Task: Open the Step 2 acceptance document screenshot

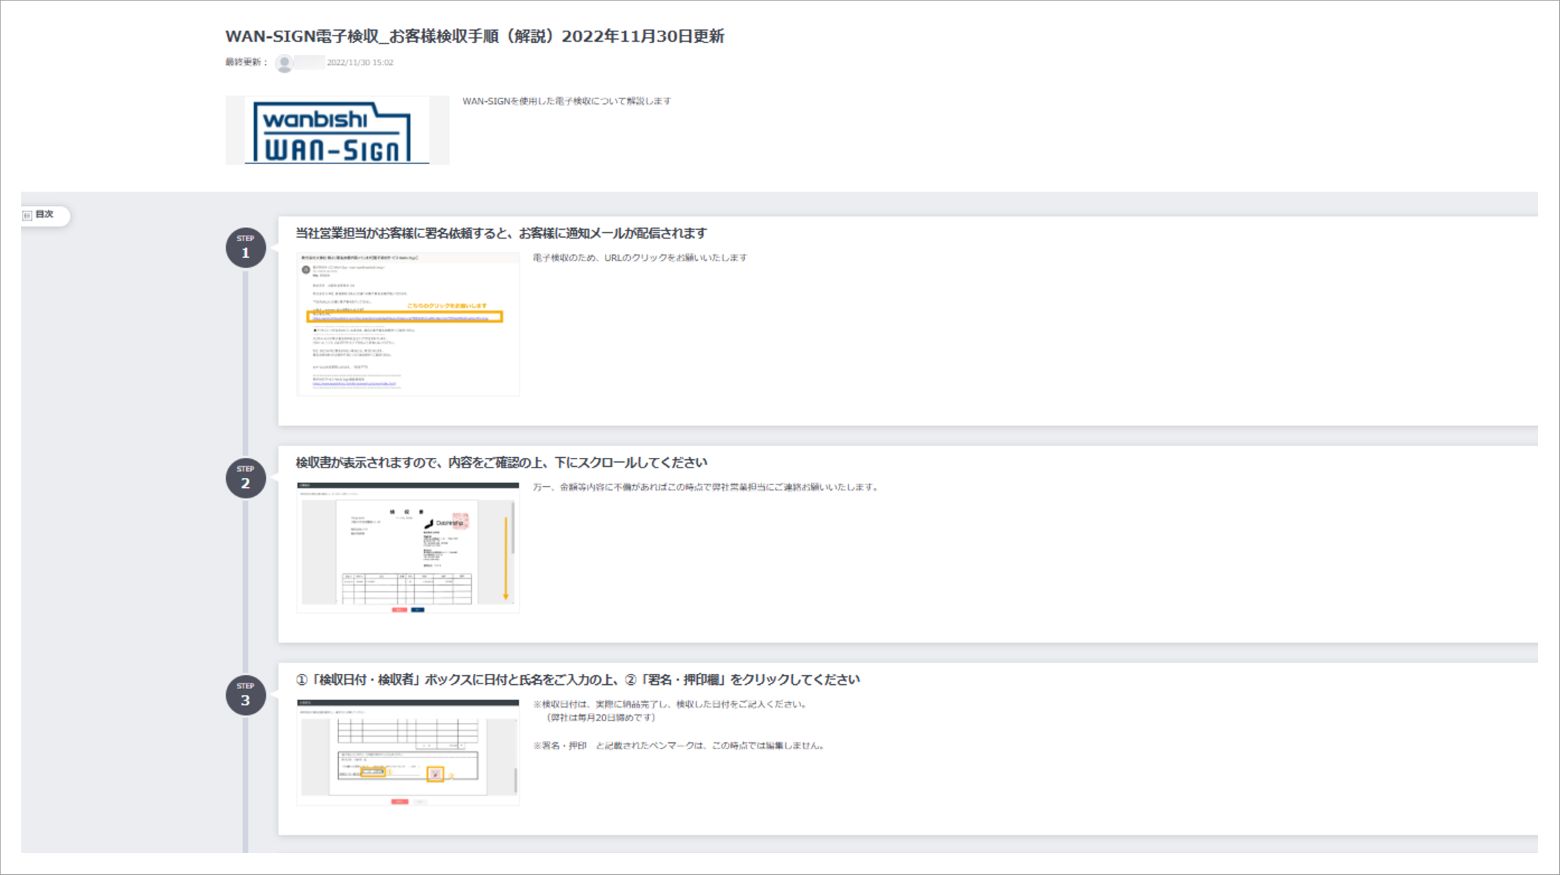Action: 408,547
